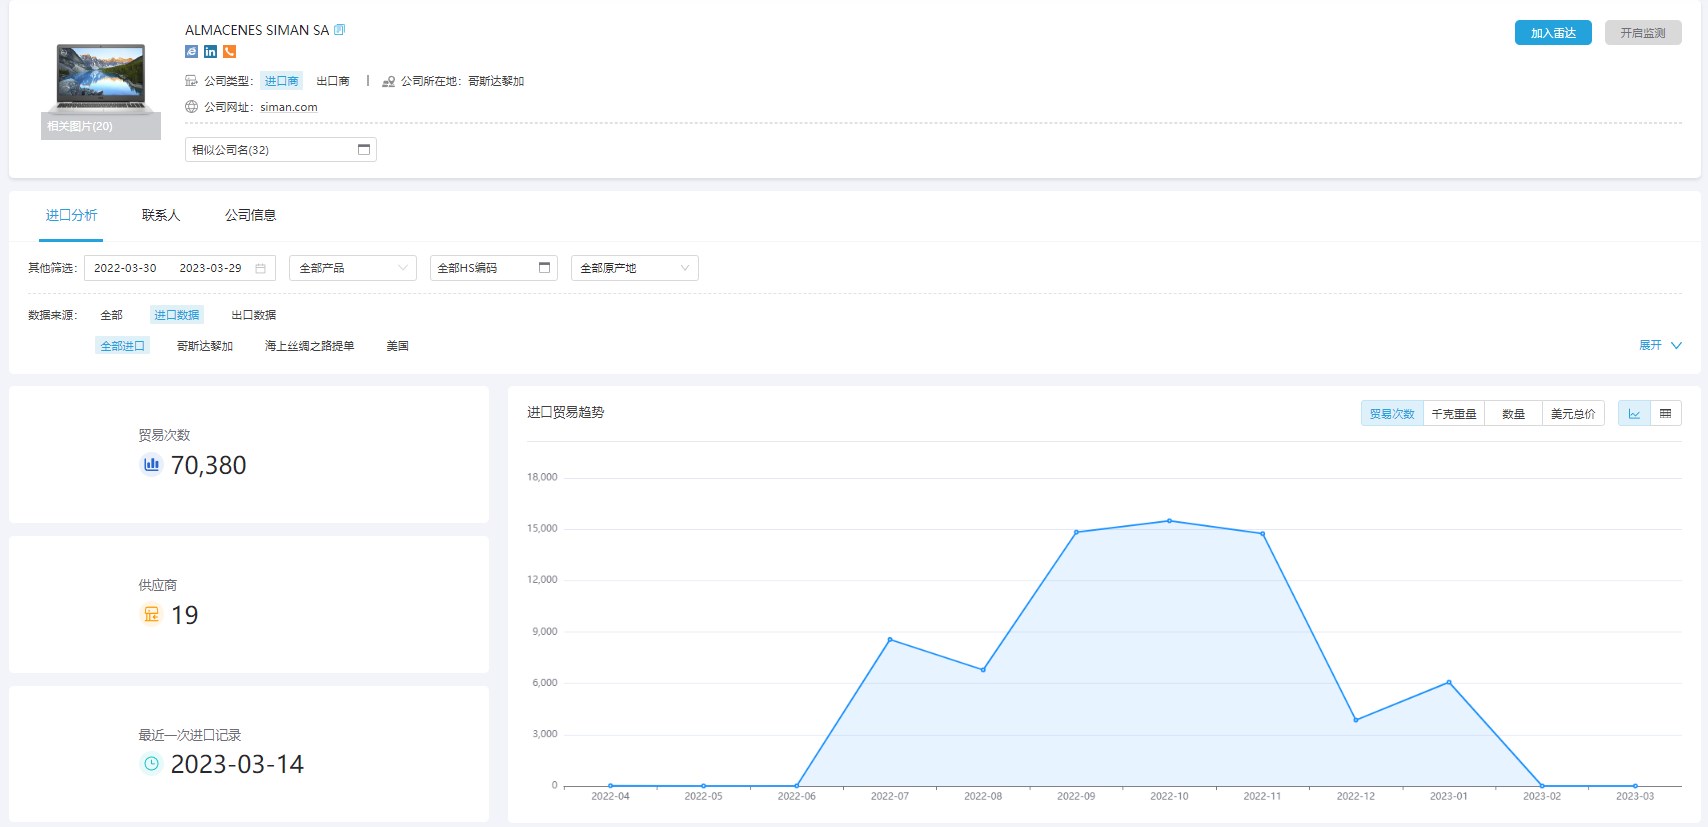This screenshot has width=1708, height=827.
Task: Click the 2023-01 data point on chart
Action: (x=1449, y=682)
